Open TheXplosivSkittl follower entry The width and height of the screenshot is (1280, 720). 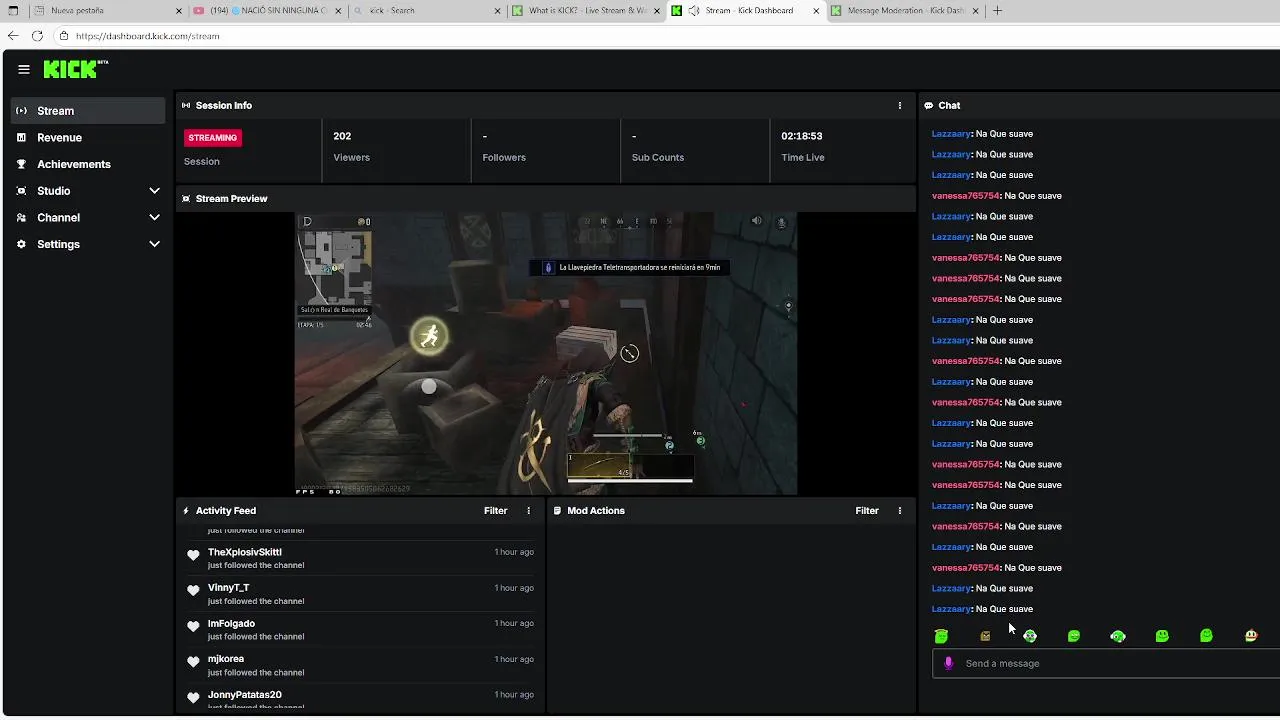click(x=361, y=558)
